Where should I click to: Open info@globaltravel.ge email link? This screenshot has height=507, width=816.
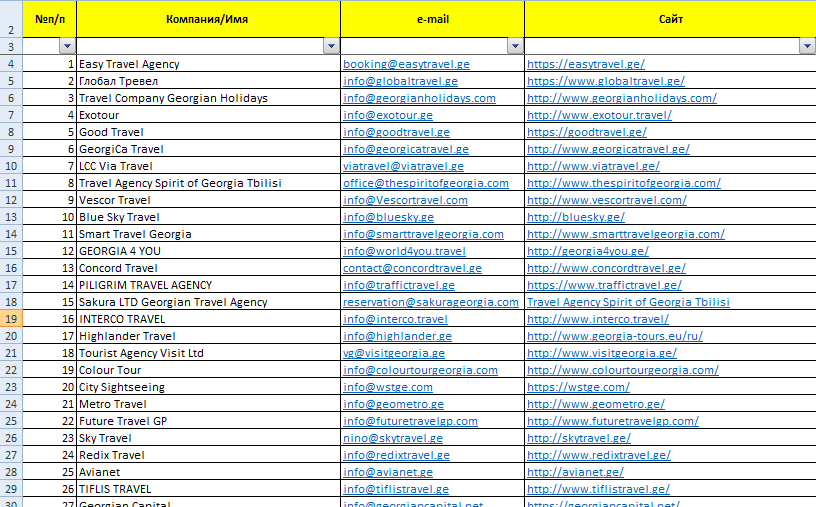400,81
